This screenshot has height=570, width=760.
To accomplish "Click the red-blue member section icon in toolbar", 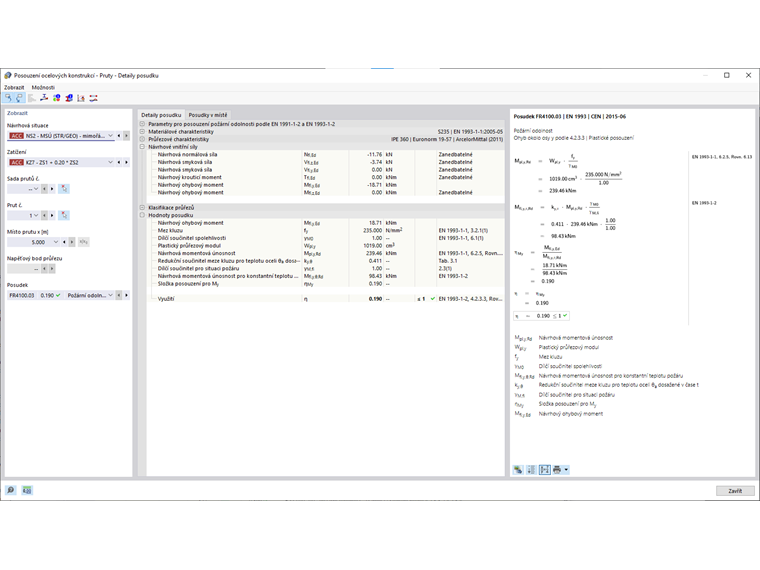I will [94, 98].
